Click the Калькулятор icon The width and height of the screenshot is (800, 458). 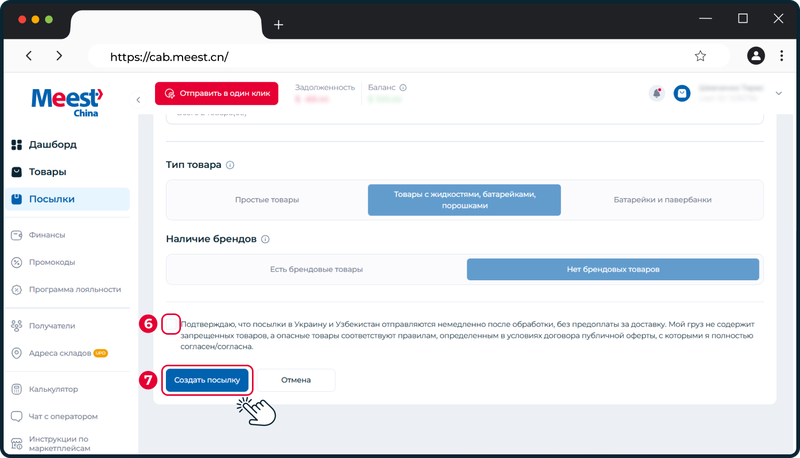16,389
